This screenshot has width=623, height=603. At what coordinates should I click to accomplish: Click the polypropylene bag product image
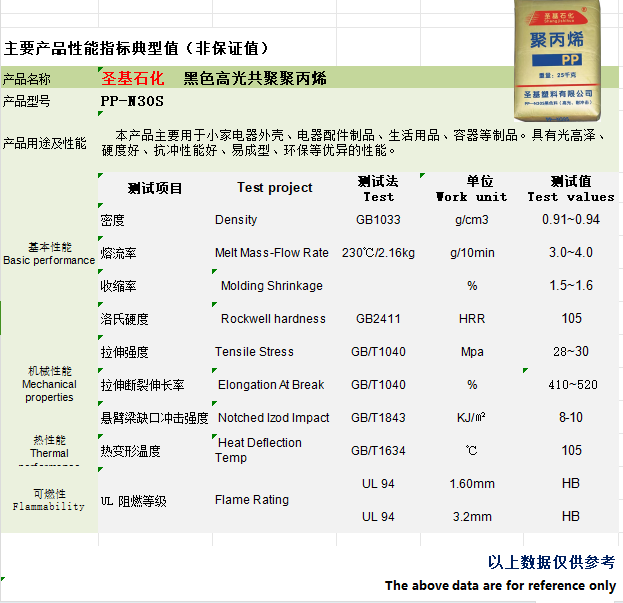(557, 61)
